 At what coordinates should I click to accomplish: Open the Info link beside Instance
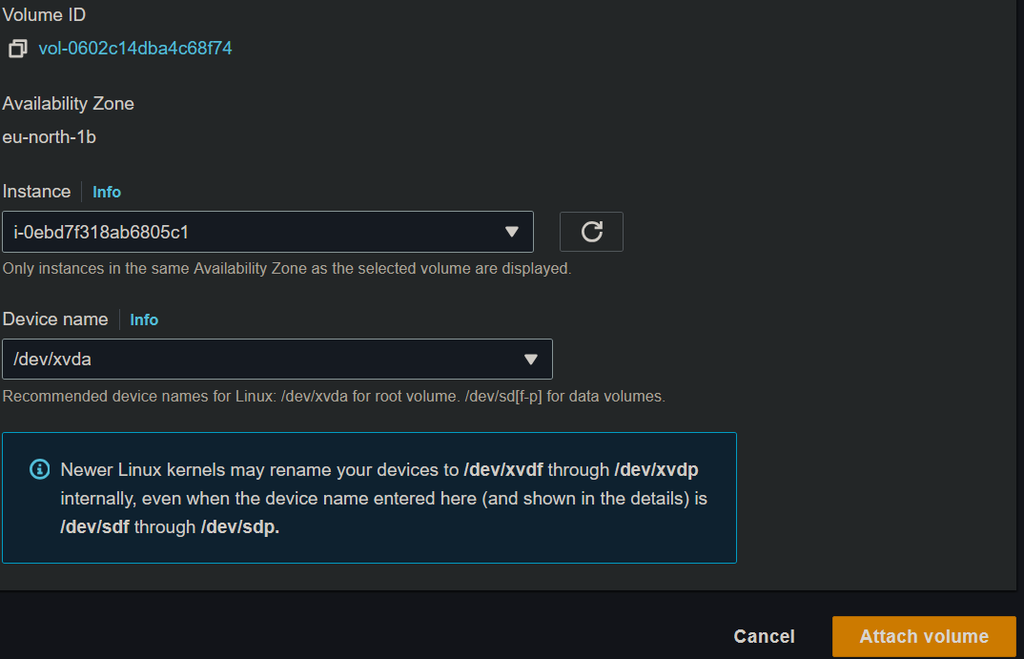click(x=107, y=192)
